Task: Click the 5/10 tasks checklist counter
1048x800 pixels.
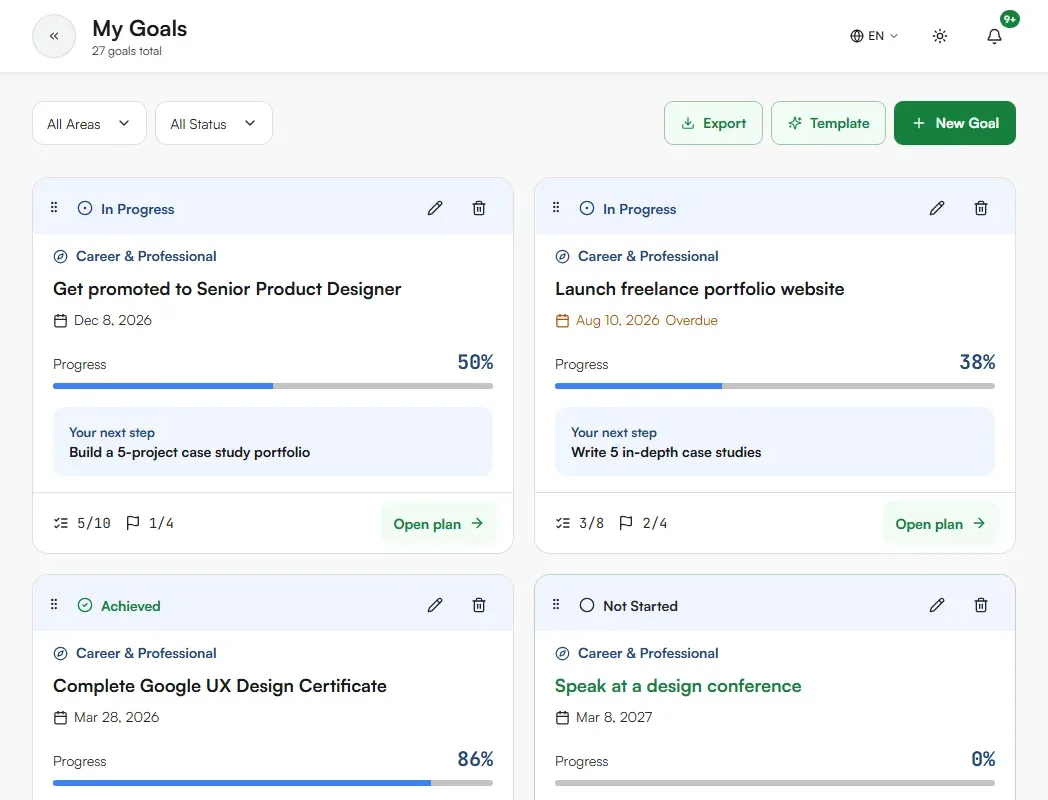Action: [x=82, y=523]
